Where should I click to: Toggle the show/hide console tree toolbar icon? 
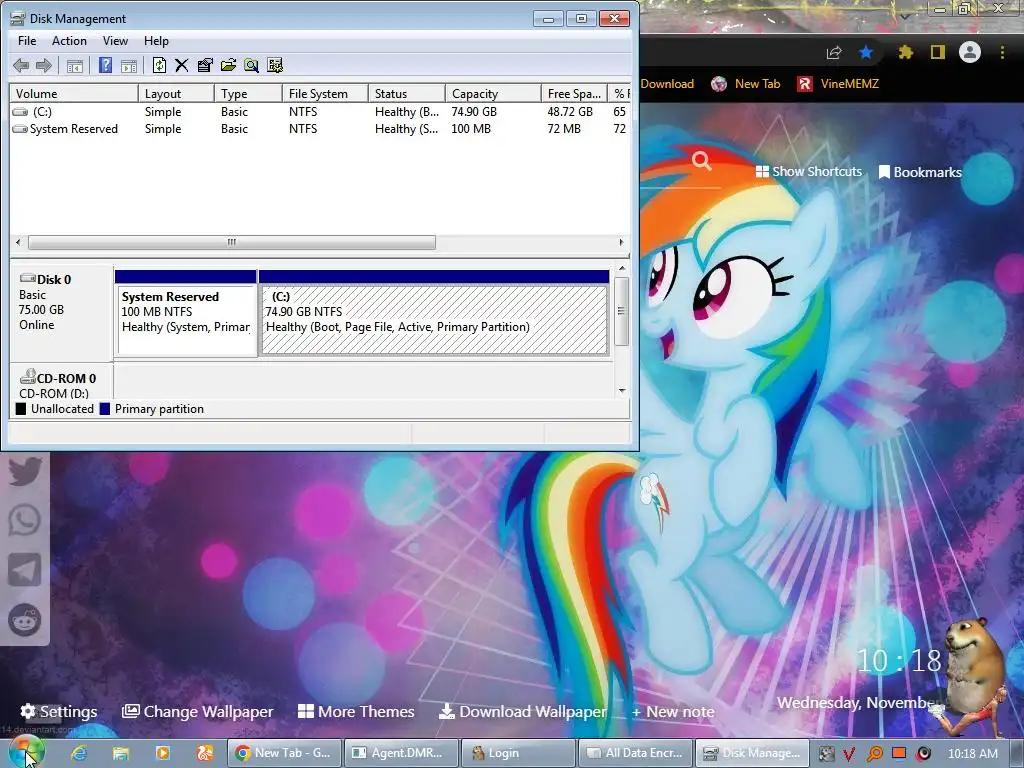click(75, 65)
